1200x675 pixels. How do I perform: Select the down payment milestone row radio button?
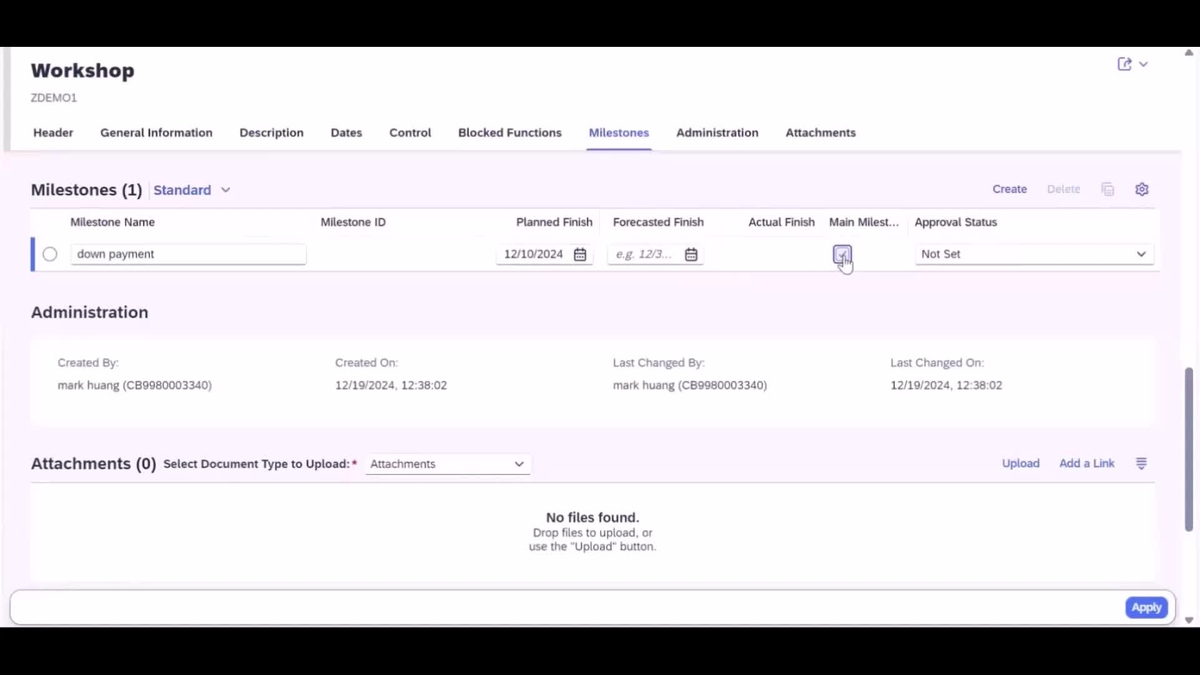pyautogui.click(x=49, y=254)
